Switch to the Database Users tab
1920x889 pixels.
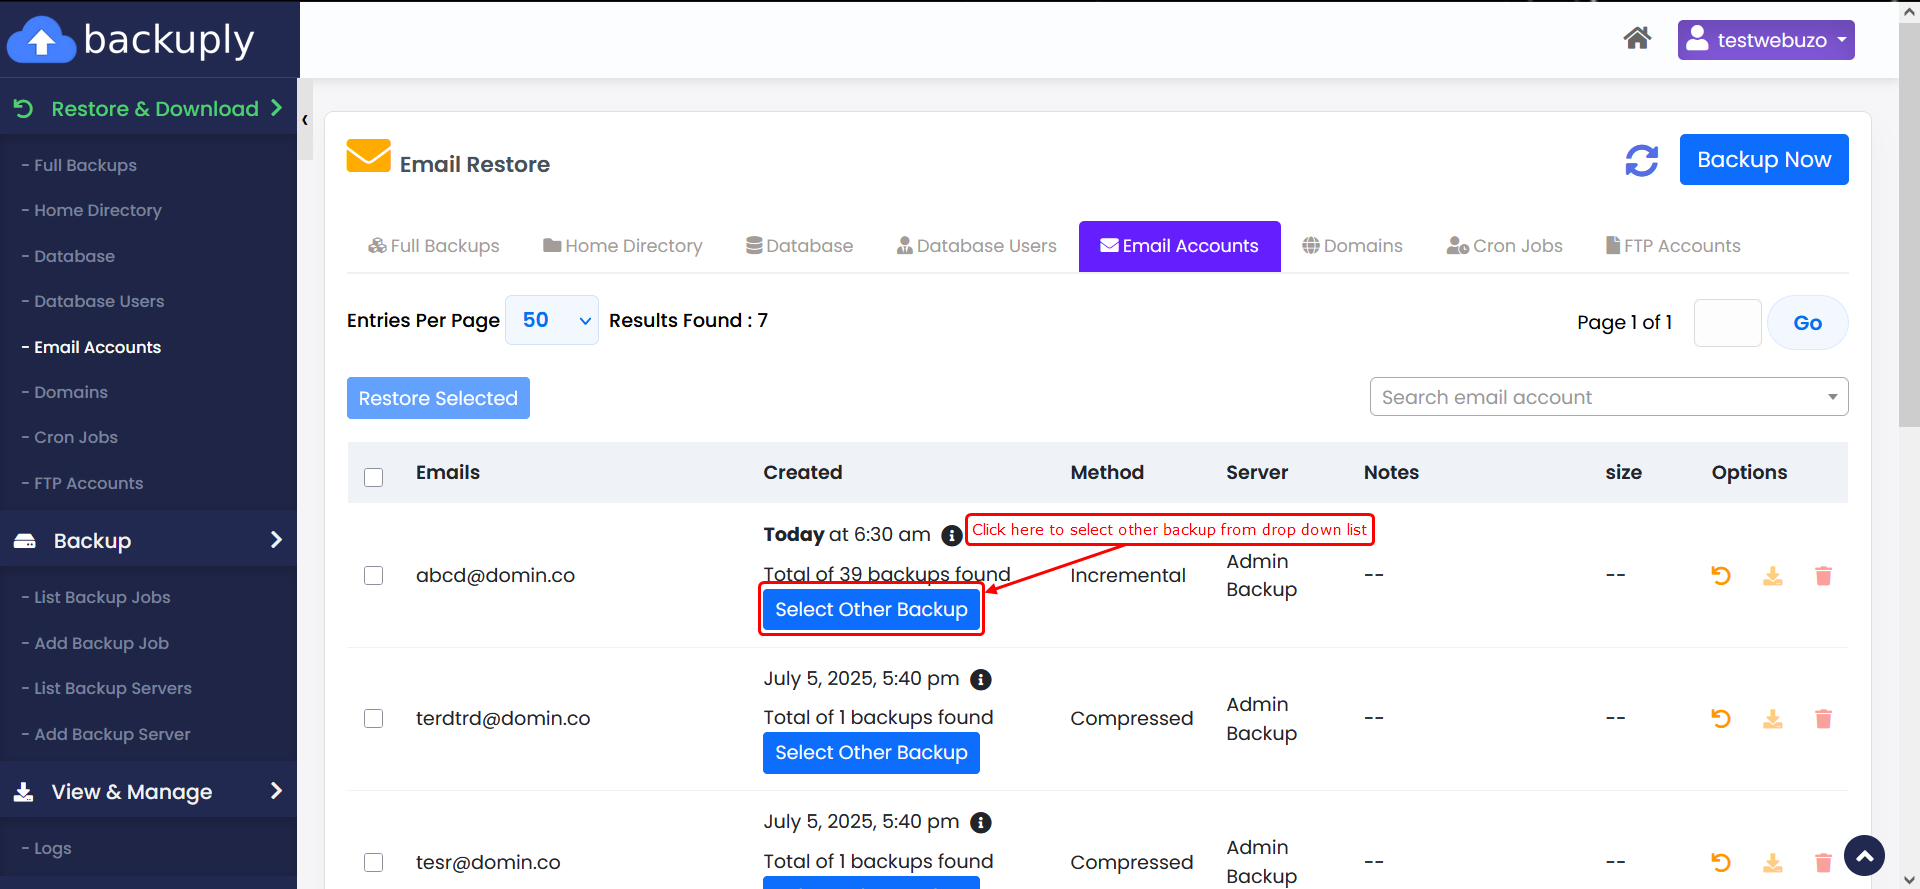pyautogui.click(x=976, y=246)
